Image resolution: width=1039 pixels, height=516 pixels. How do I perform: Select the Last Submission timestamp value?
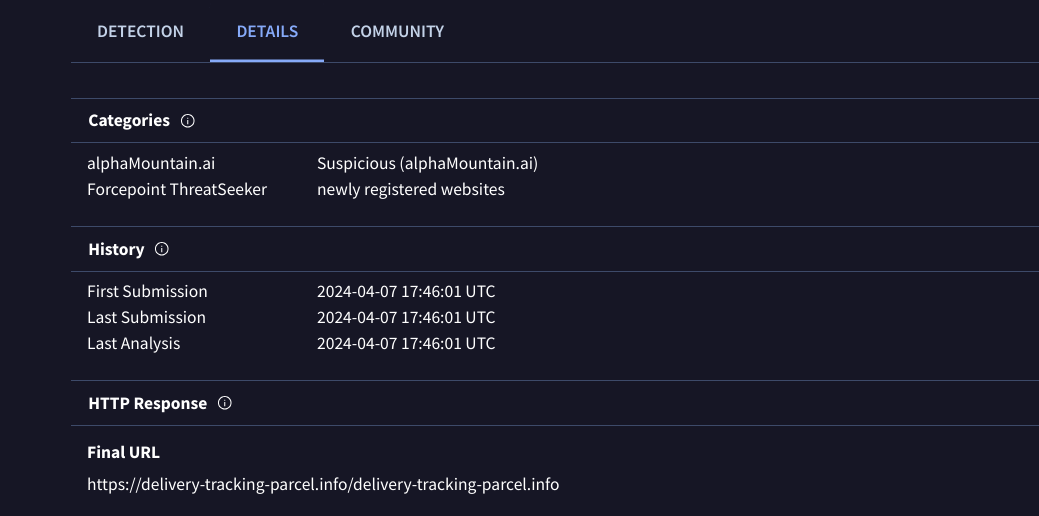pyautogui.click(x=406, y=318)
